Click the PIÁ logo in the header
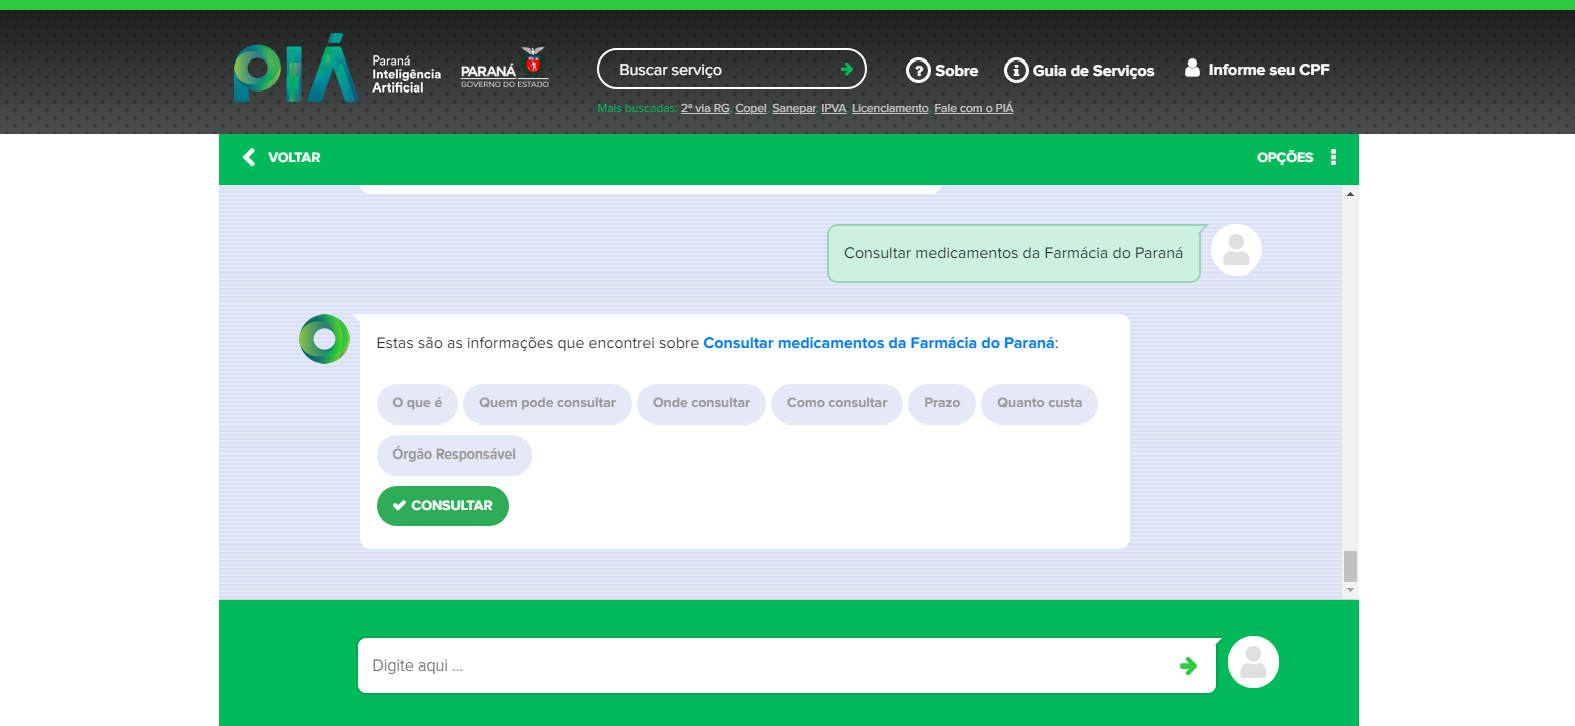 click(295, 70)
